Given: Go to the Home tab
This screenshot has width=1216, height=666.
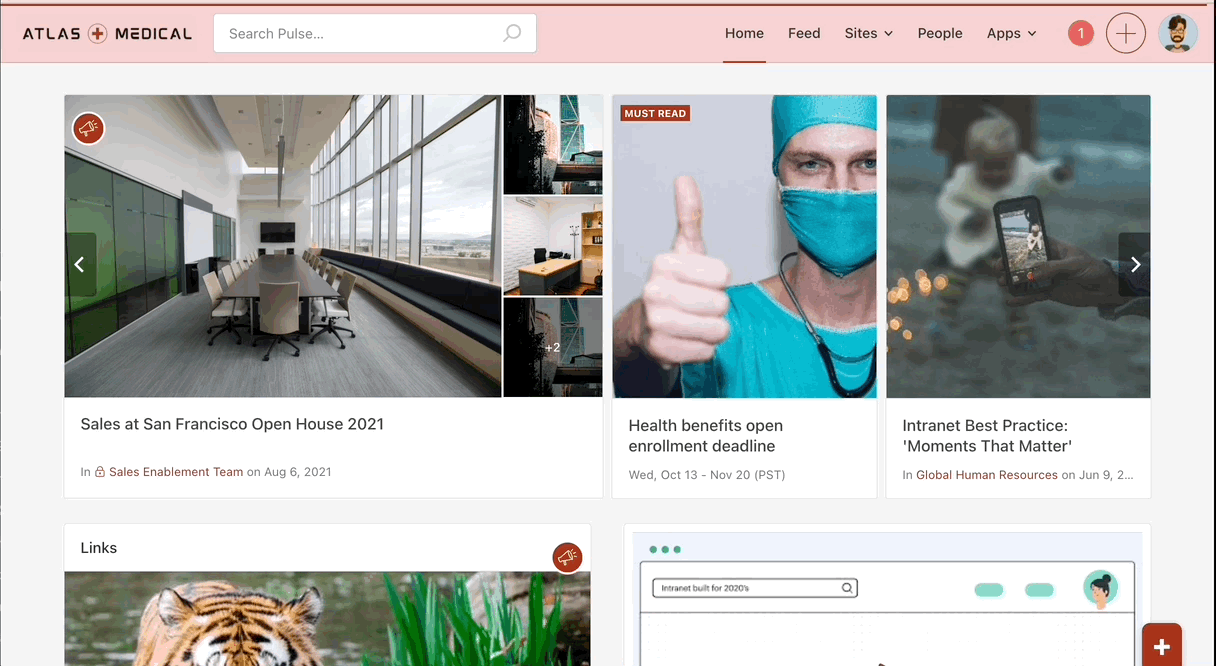Looking at the screenshot, I should [x=744, y=33].
